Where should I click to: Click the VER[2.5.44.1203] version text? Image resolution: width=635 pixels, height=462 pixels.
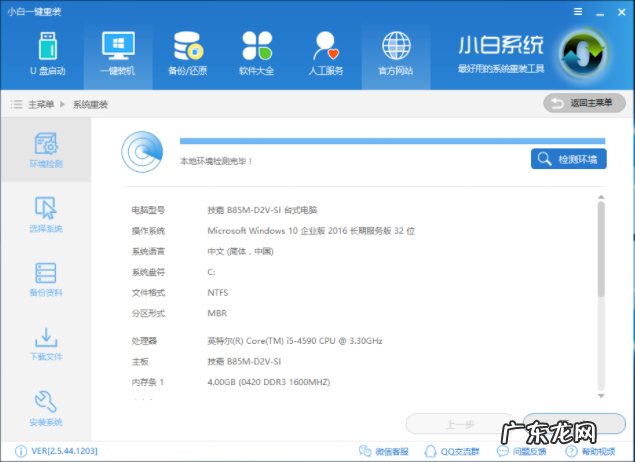64,451
